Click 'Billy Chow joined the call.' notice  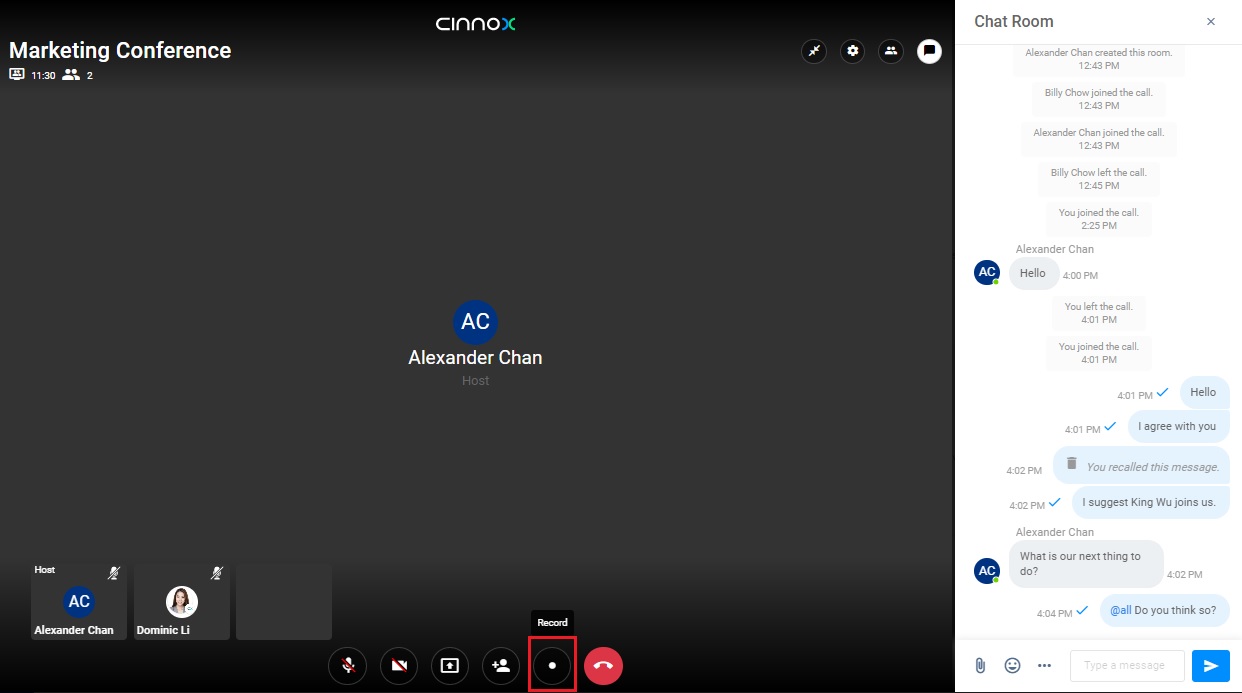1099,99
